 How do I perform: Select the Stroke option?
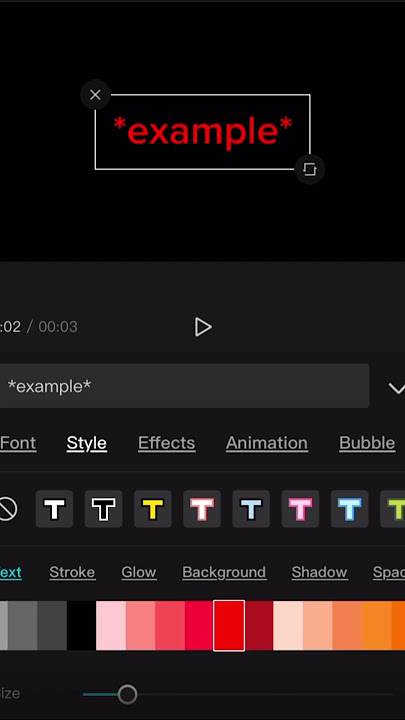[x=72, y=572]
